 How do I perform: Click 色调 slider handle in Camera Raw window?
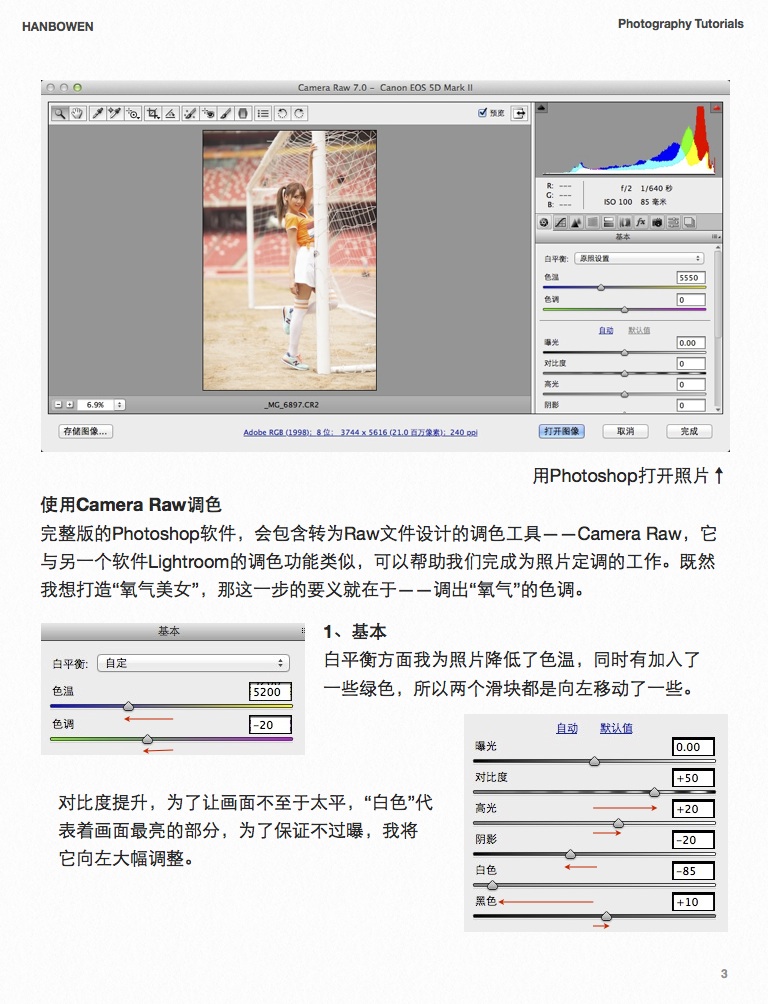click(625, 310)
